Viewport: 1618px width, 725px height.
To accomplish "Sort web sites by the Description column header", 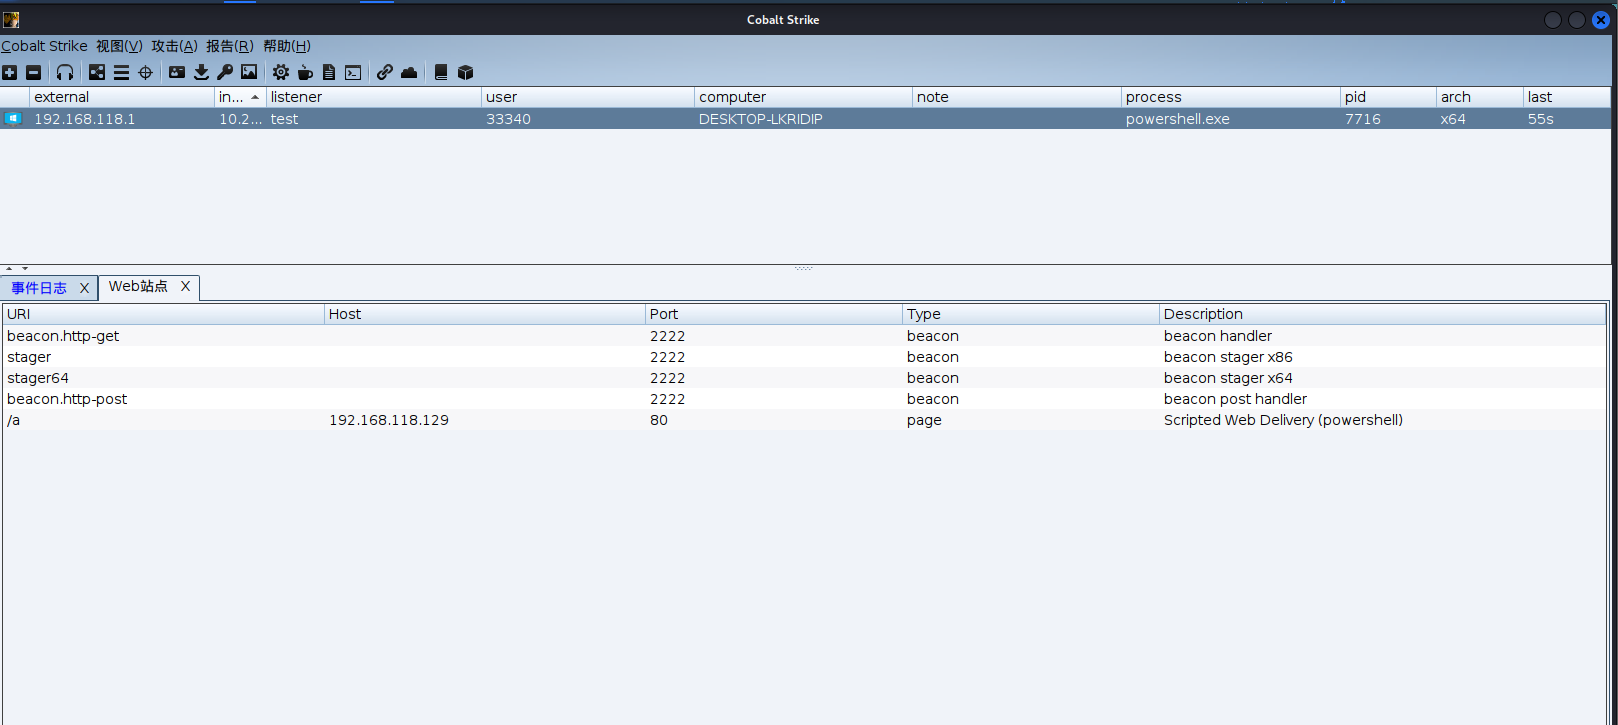I will tap(1383, 314).
